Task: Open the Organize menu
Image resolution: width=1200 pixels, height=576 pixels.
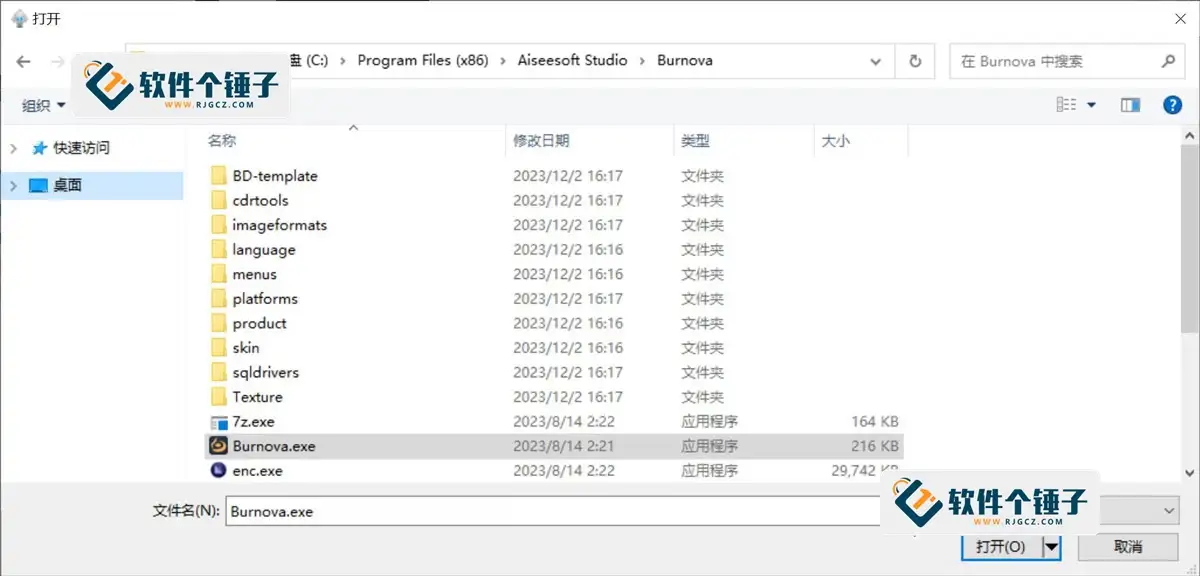Action: coord(44,105)
